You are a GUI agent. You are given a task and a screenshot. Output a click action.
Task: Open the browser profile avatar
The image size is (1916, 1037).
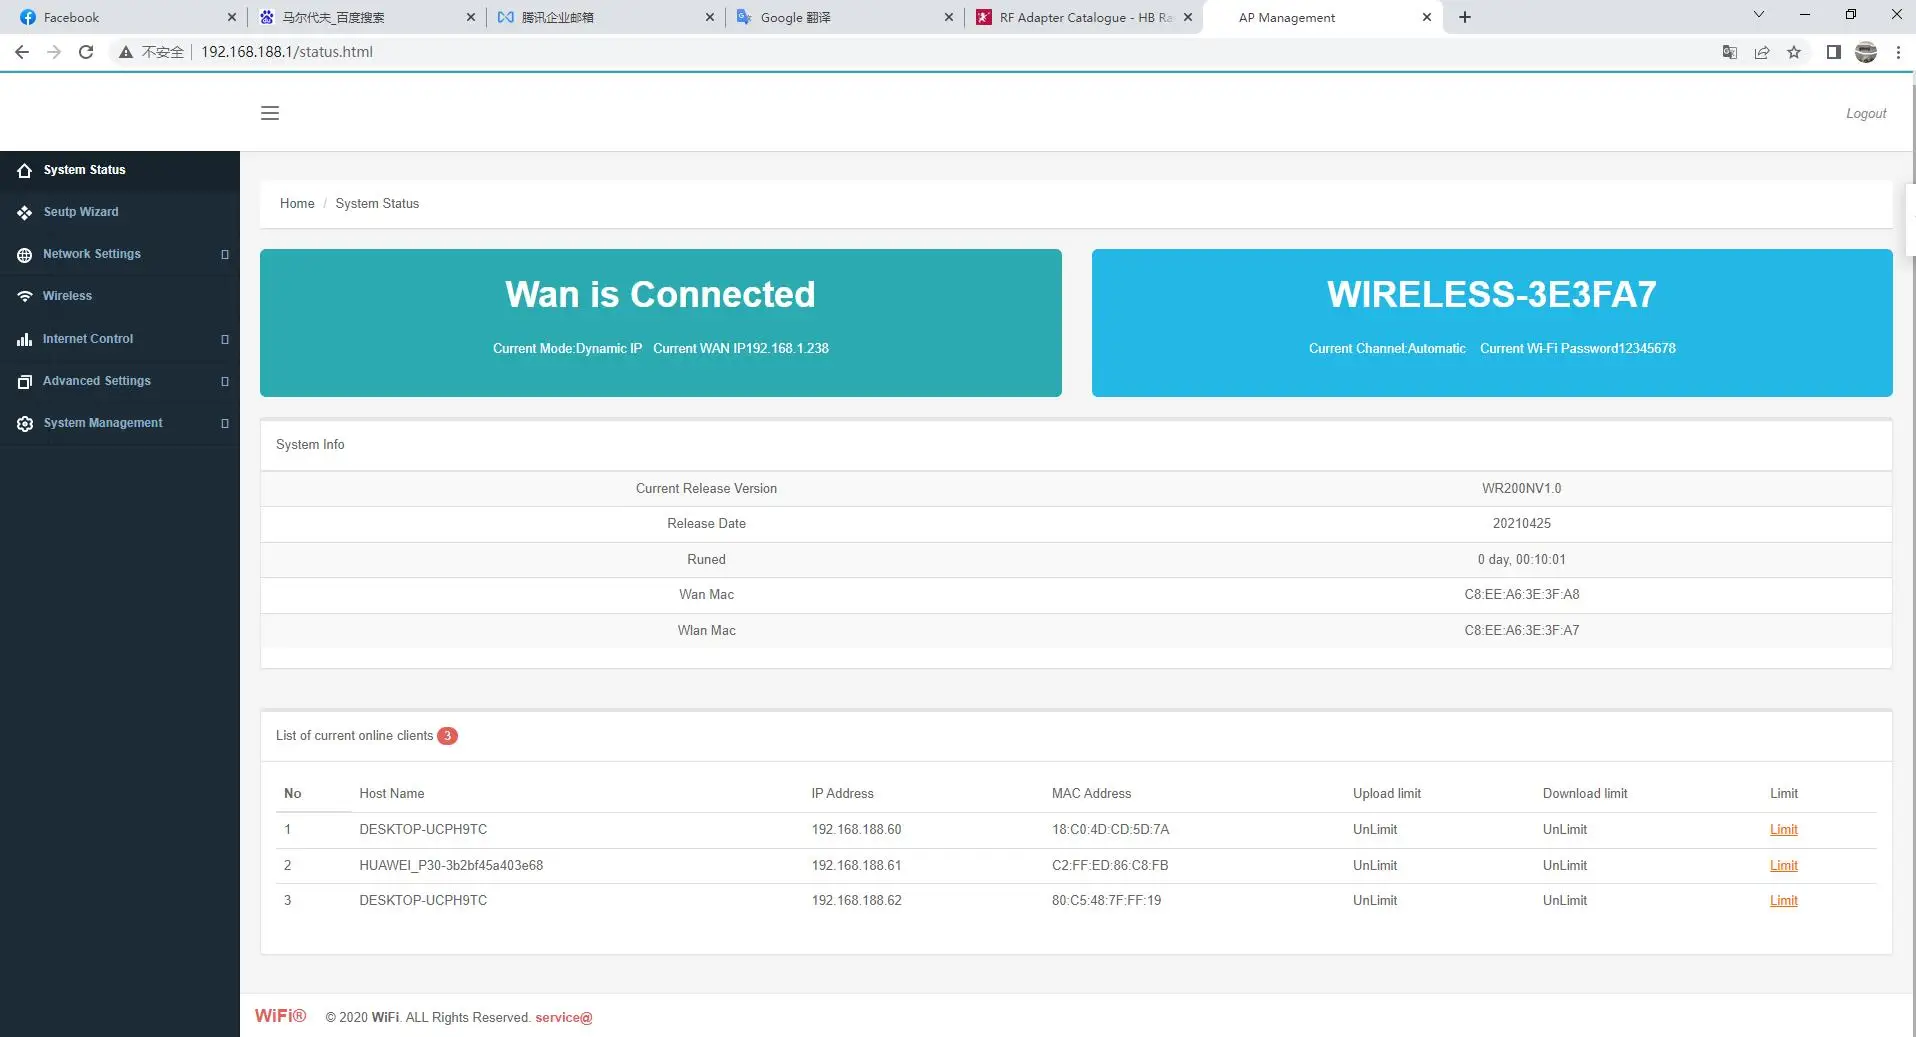1866,52
